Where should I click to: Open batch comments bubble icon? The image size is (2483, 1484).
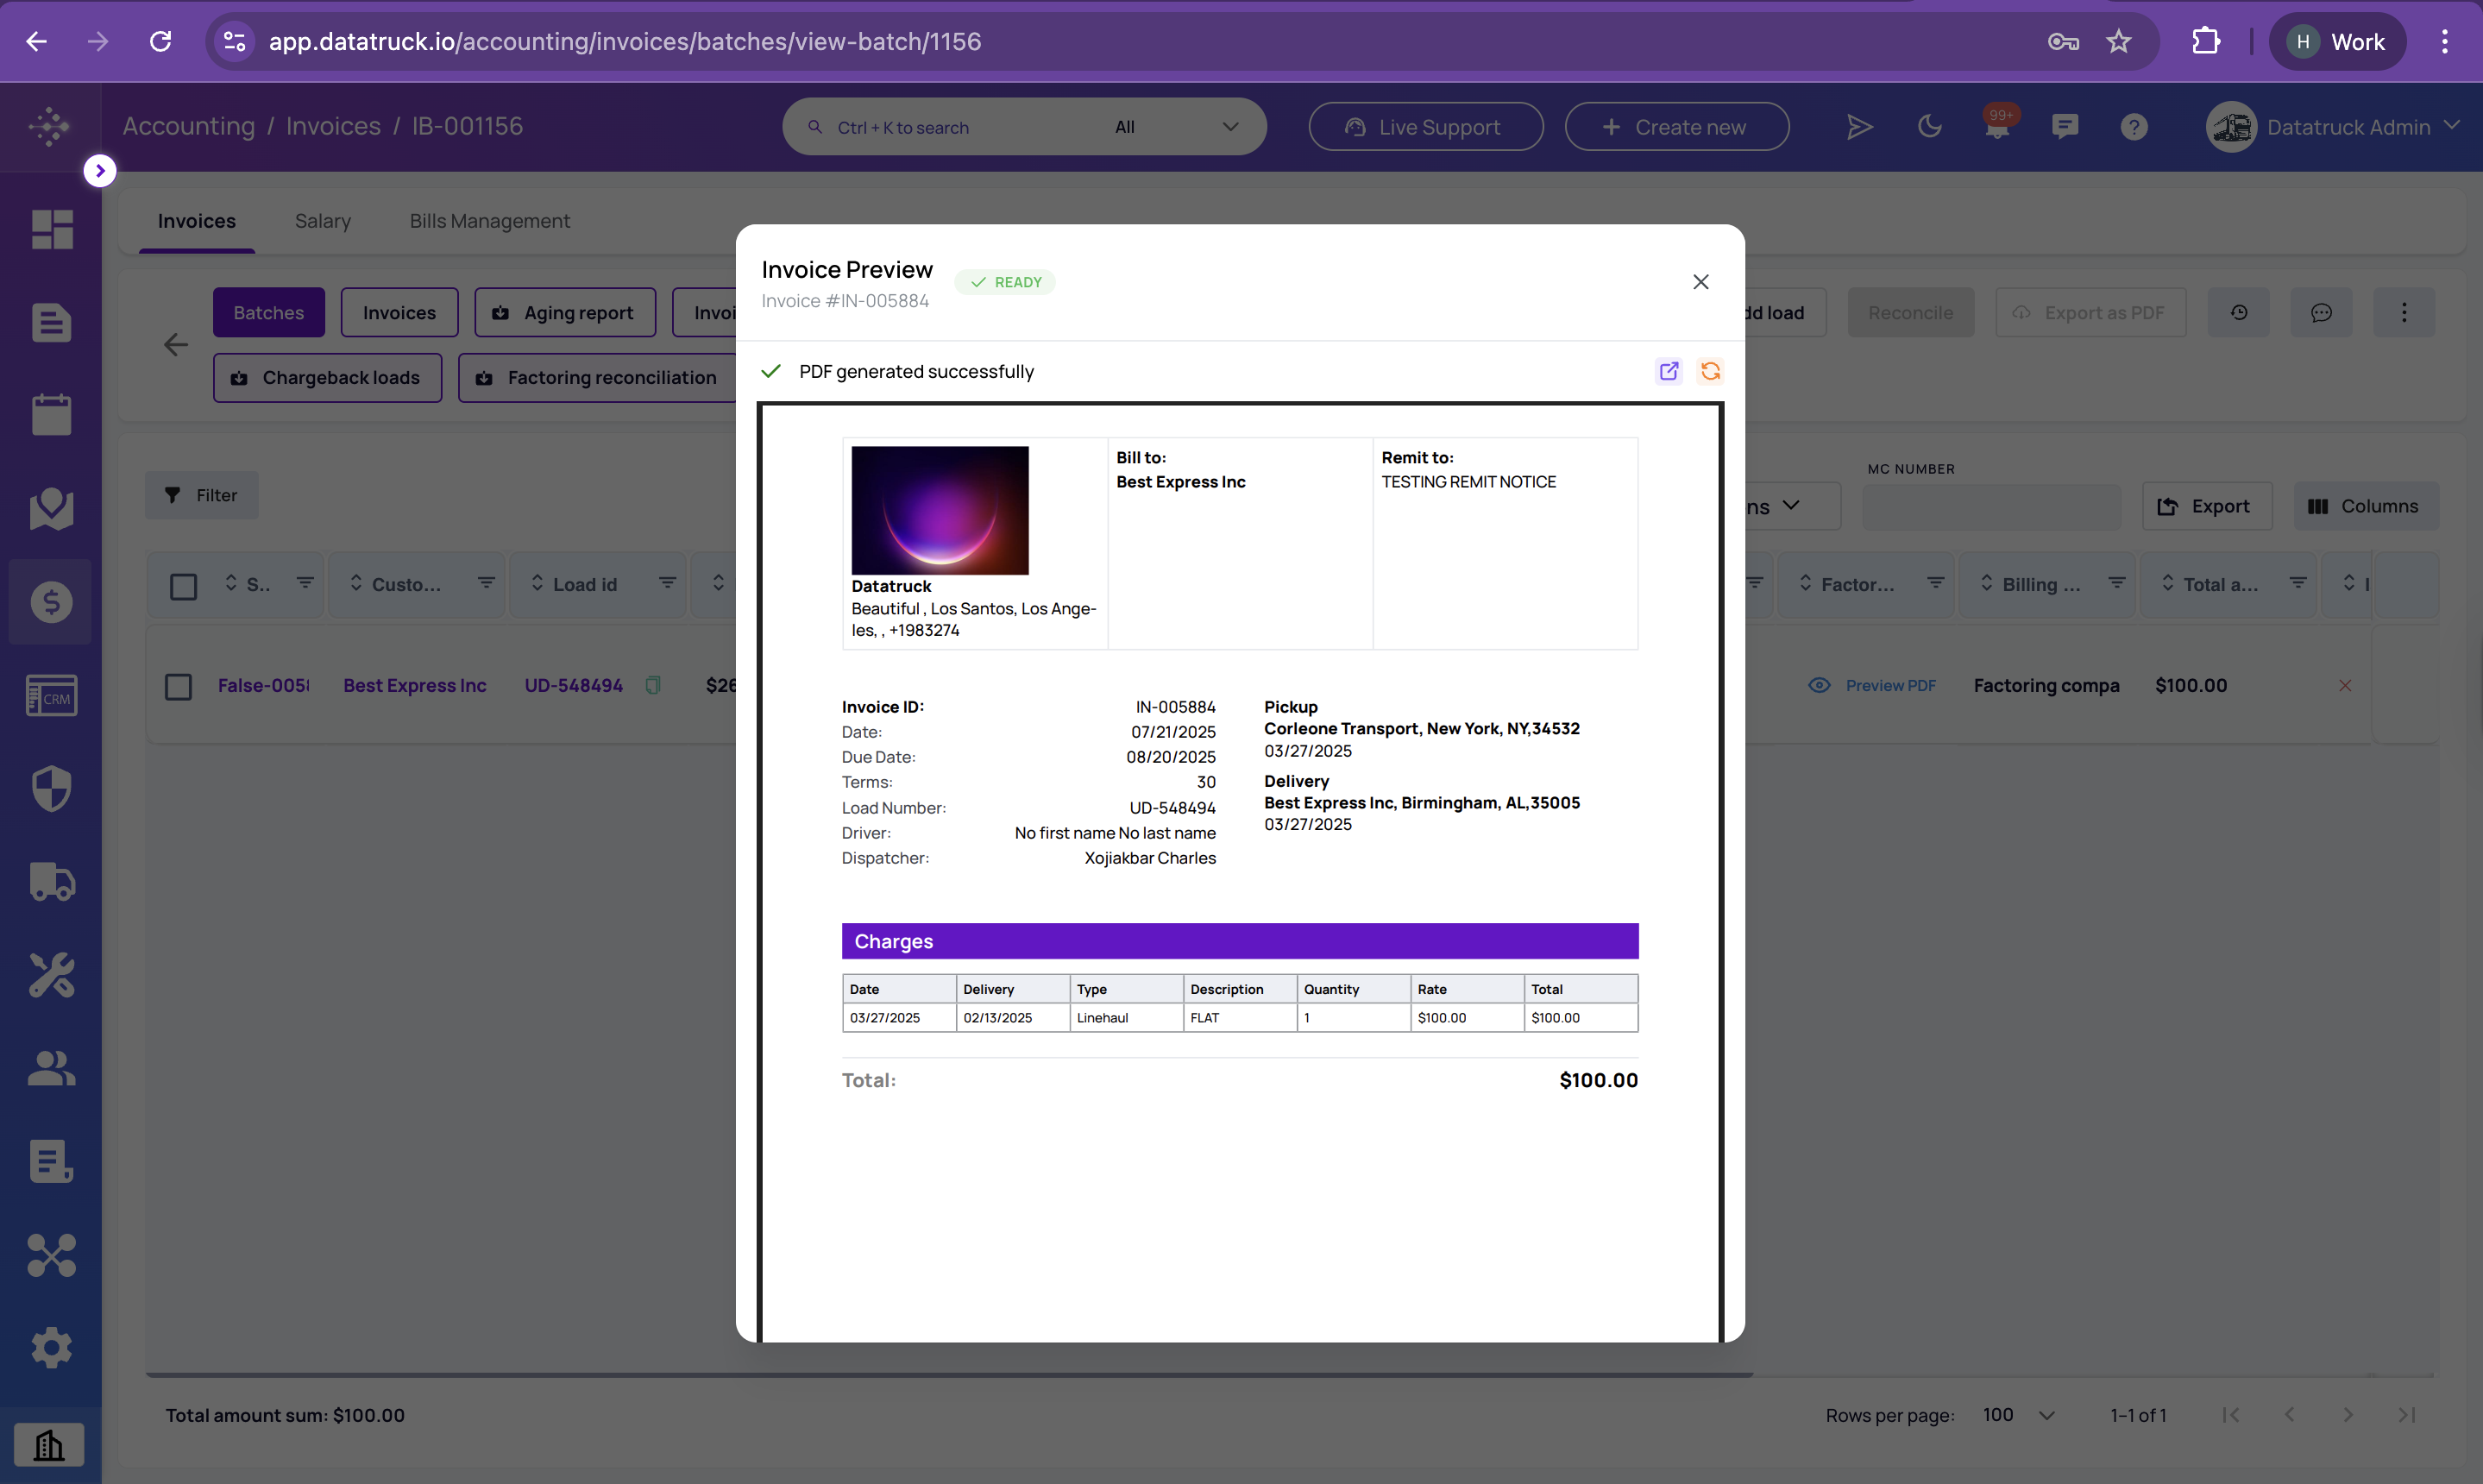(2321, 312)
